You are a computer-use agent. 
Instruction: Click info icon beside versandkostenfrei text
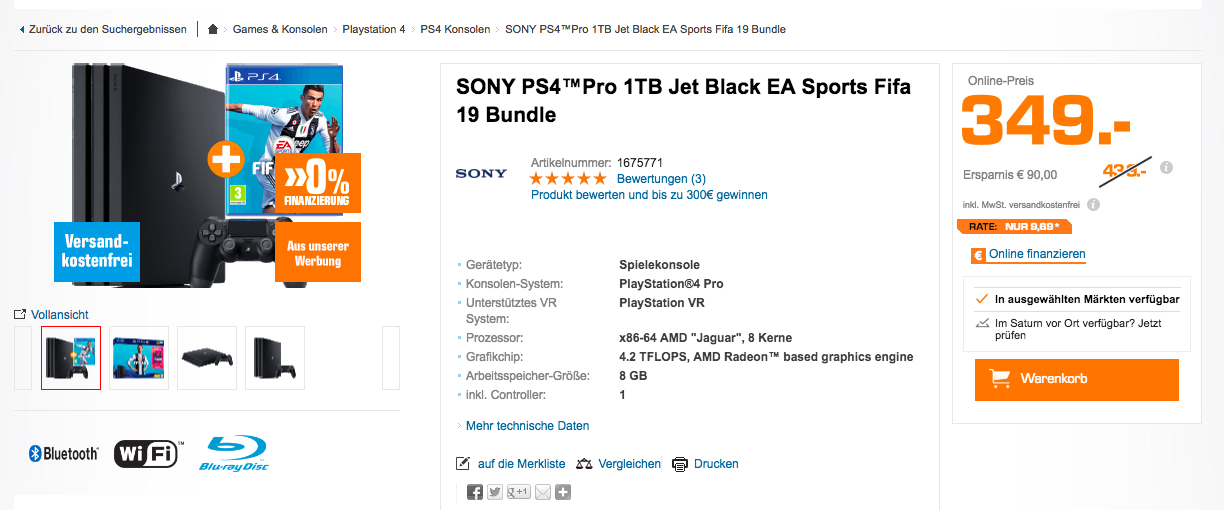[1093, 205]
